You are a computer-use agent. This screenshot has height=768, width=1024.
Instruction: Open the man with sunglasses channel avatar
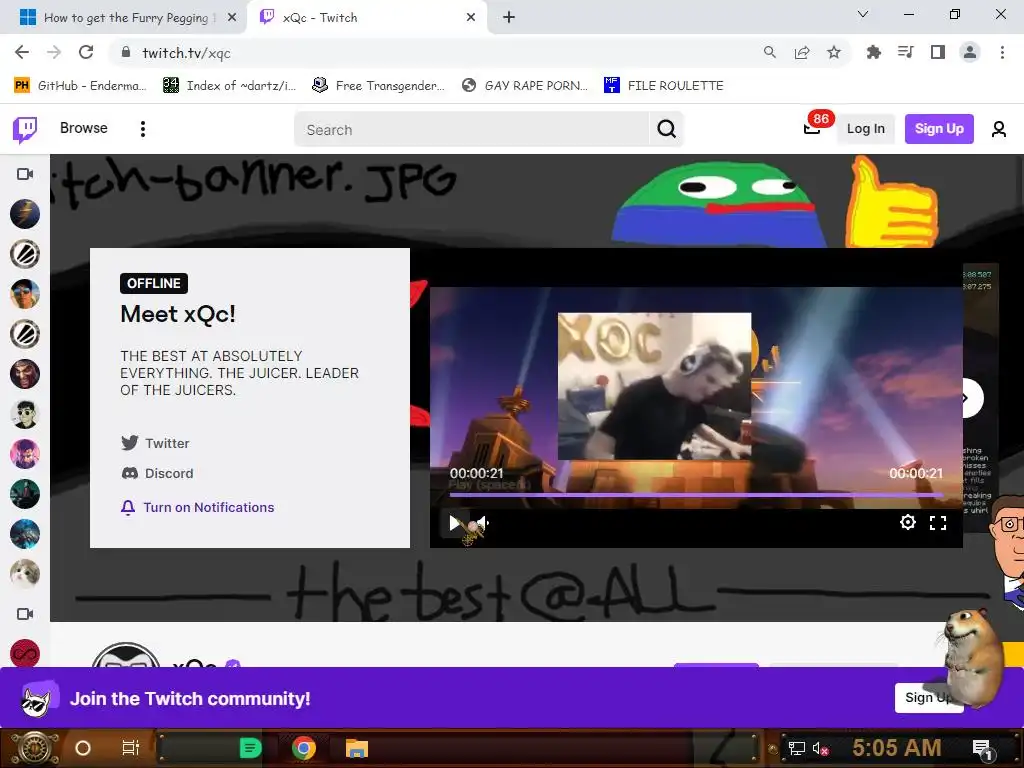(x=25, y=294)
